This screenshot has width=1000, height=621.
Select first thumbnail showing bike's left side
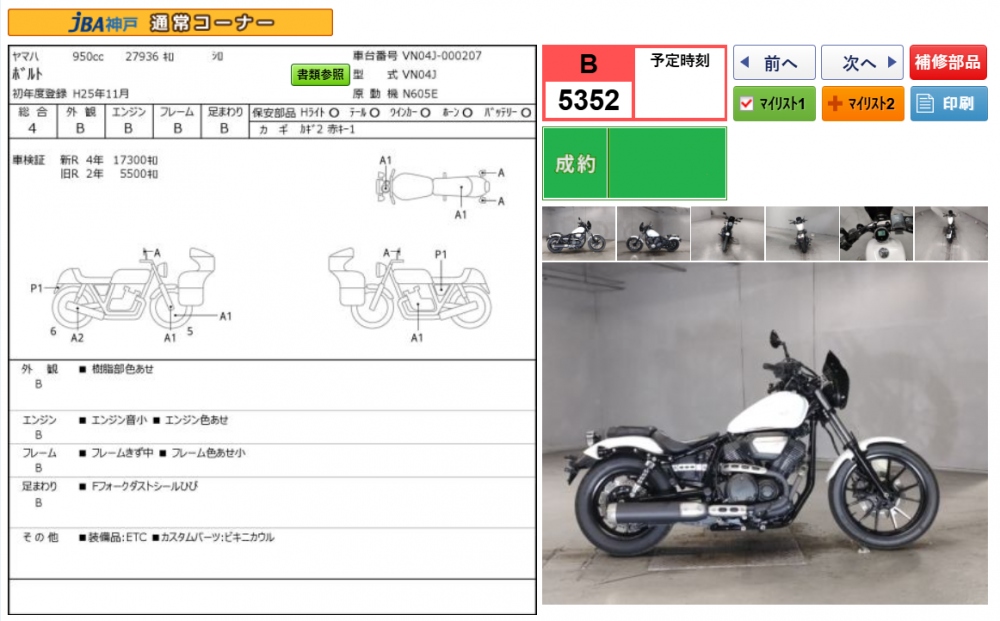[578, 233]
